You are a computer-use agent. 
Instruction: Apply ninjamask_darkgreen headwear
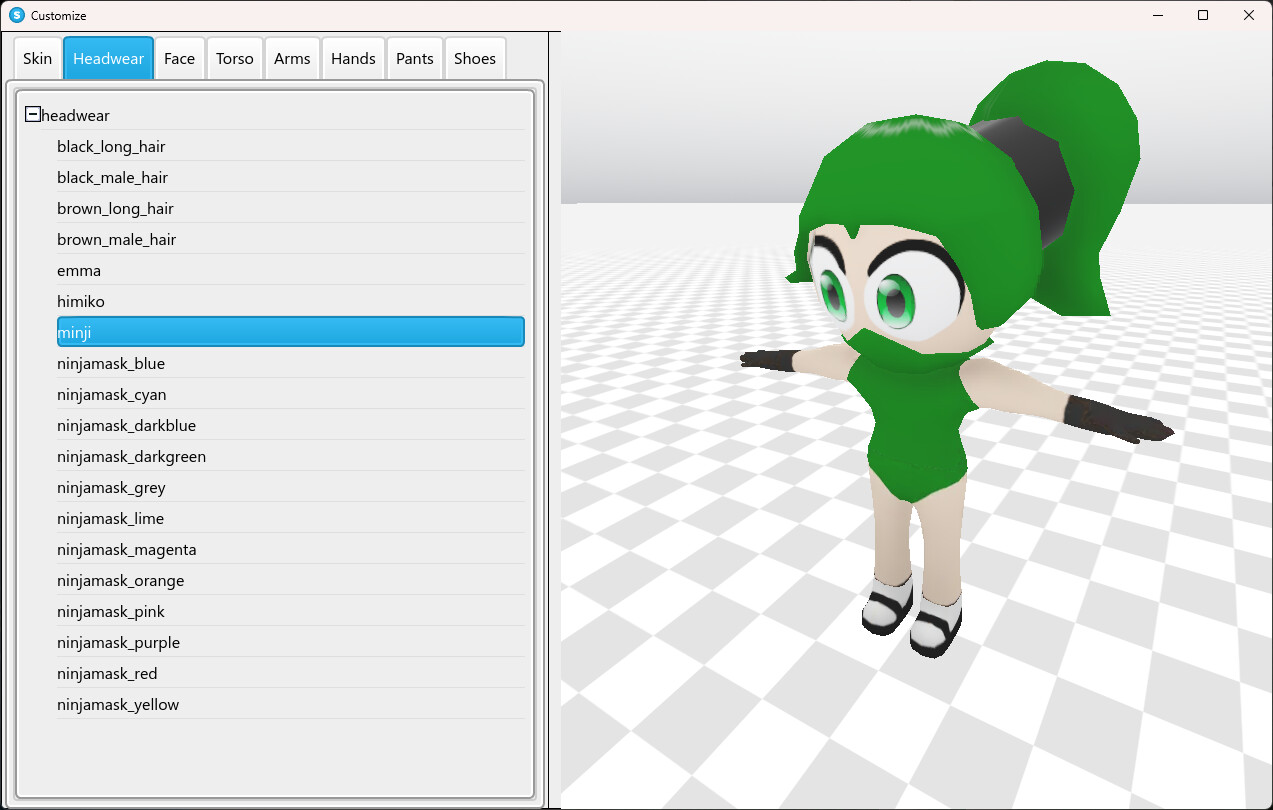coord(131,456)
